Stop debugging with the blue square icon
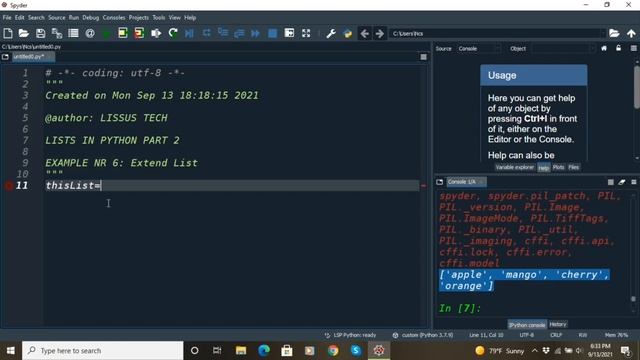This screenshot has width=640, height=360. 272,33
